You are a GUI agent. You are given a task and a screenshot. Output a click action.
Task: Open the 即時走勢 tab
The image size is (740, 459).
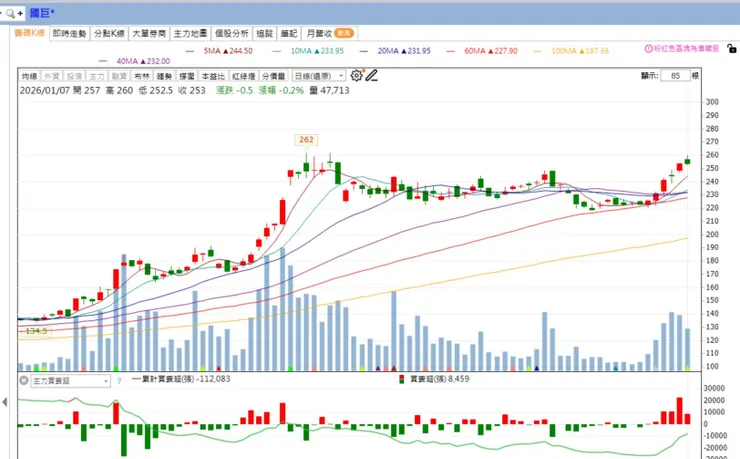(69, 33)
